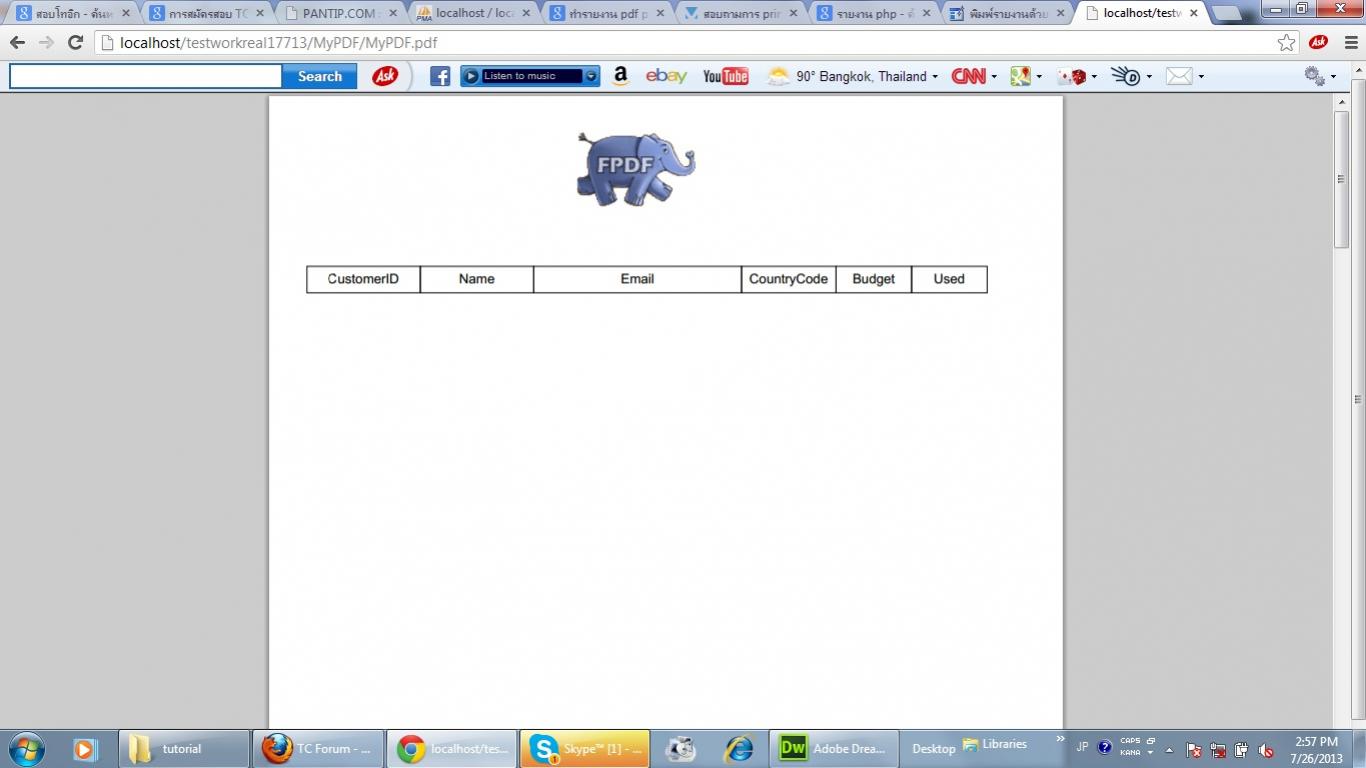Open Libraries from the taskbar toolbar

[x=995, y=744]
